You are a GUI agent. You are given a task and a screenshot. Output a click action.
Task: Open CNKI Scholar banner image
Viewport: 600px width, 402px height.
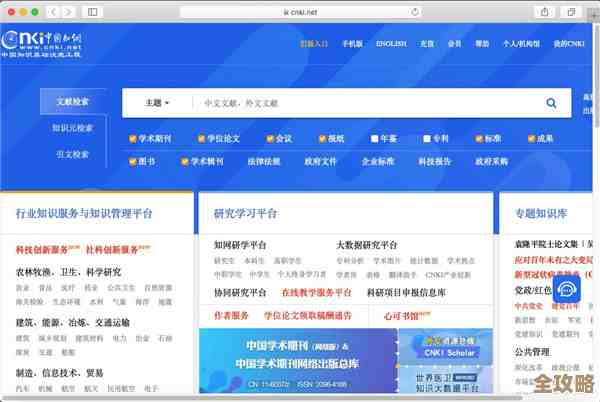point(446,347)
